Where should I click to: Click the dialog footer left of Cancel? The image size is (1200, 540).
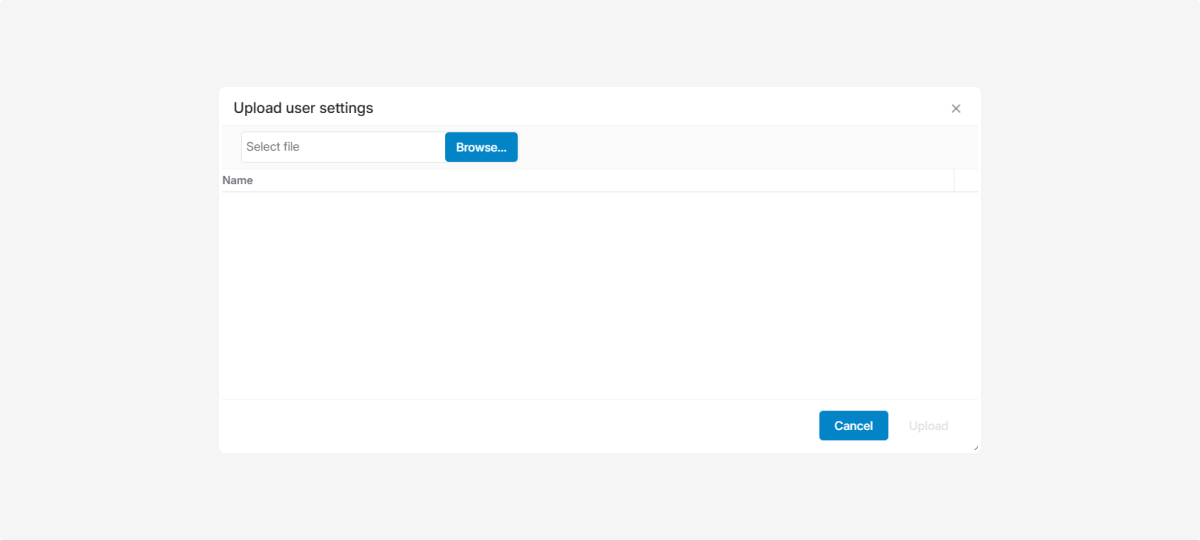520,426
